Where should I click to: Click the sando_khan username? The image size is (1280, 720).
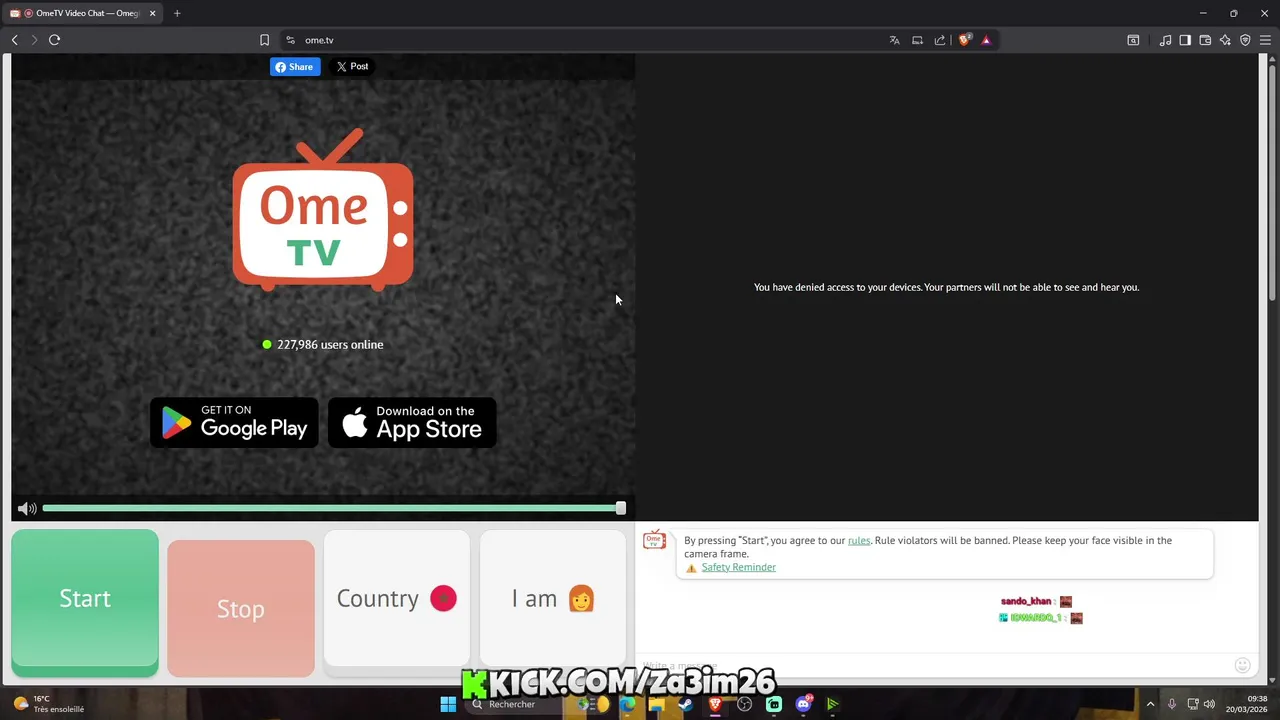[1026, 601]
